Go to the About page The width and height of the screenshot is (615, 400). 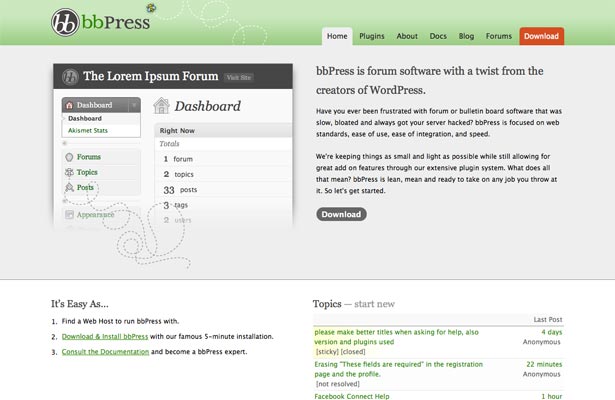[x=407, y=36]
